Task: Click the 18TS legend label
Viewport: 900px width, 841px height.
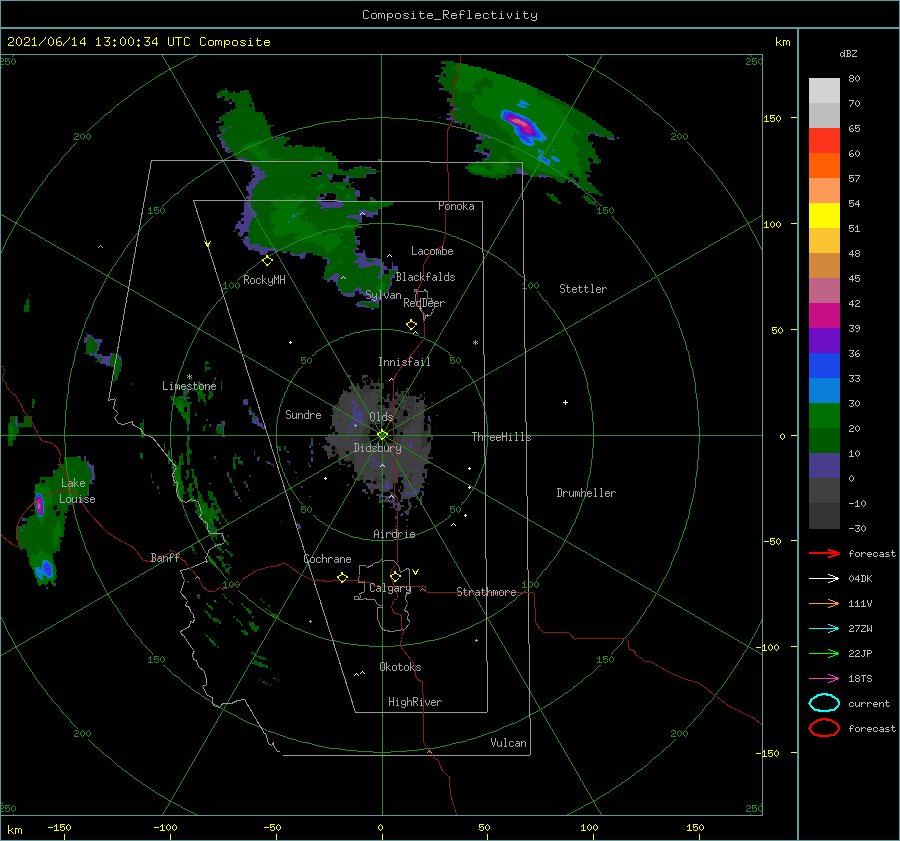Action: 860,679
